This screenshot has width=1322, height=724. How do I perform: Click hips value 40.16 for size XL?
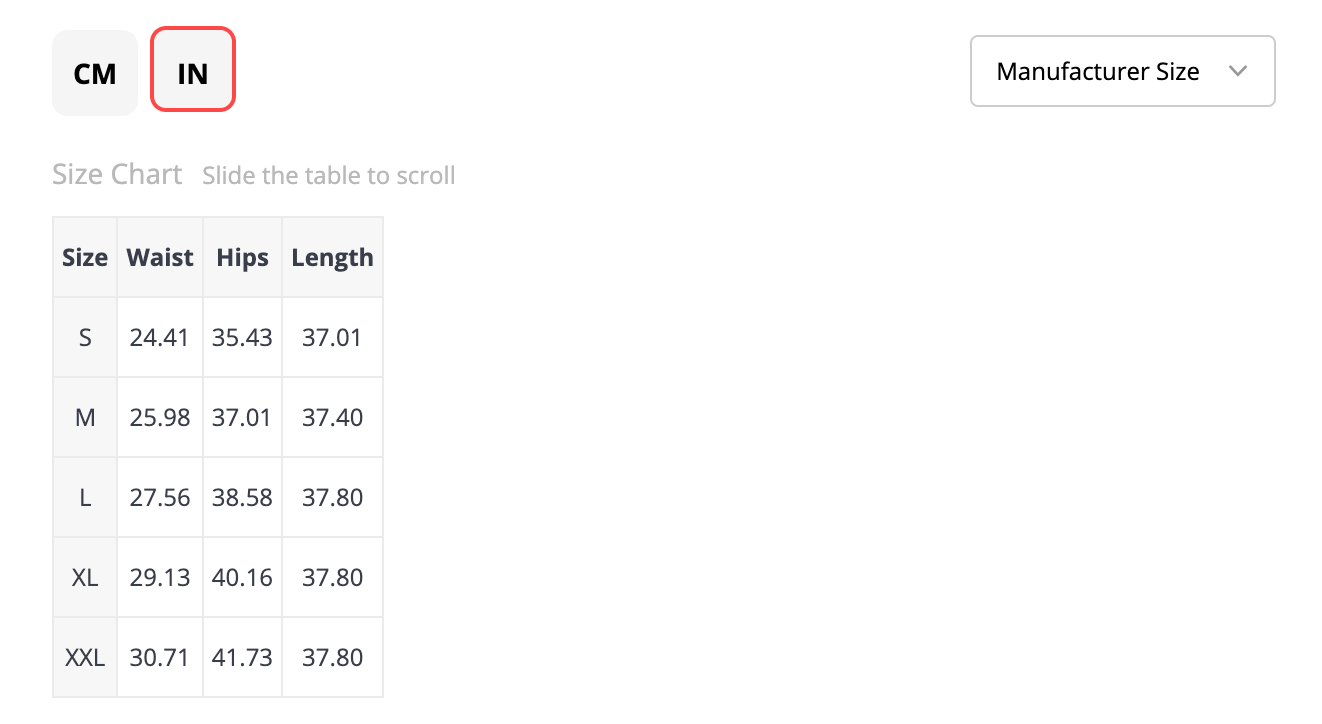[242, 577]
